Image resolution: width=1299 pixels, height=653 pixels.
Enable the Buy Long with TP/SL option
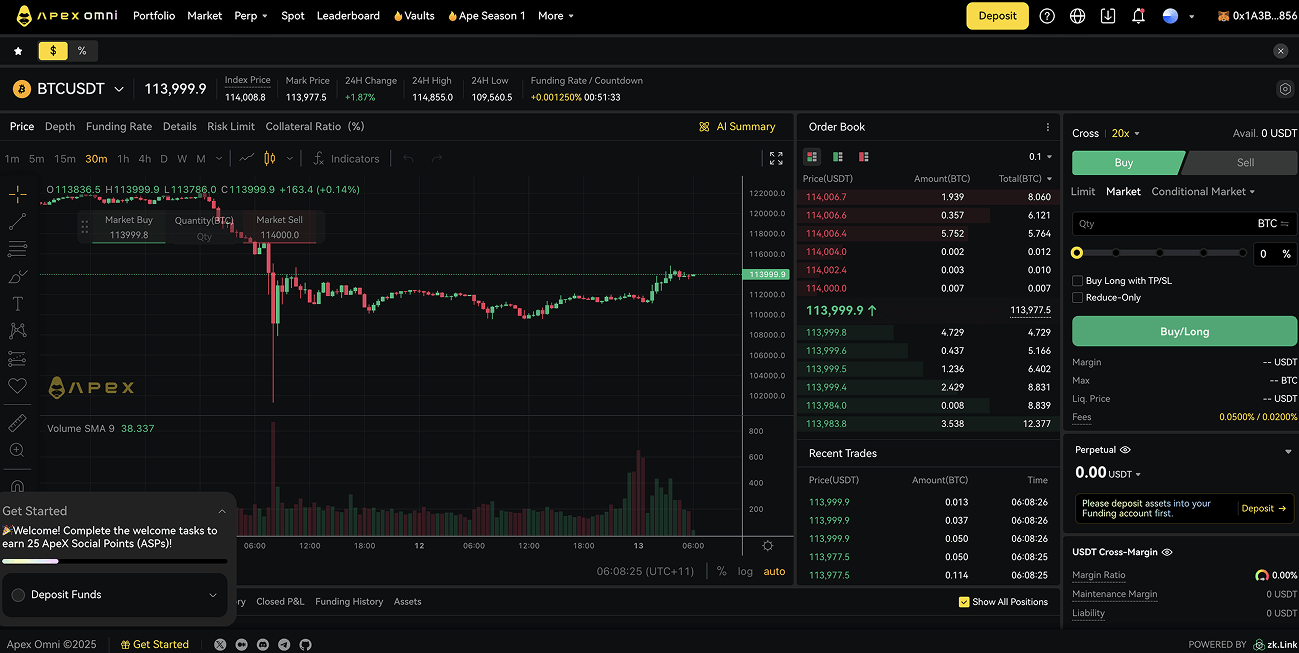1078,280
